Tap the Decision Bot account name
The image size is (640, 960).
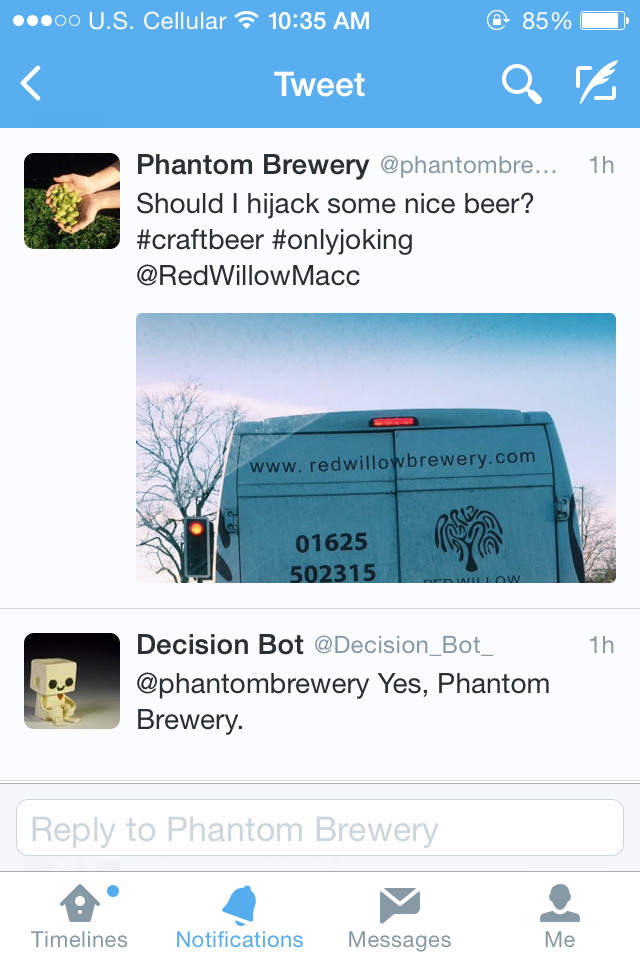[220, 645]
